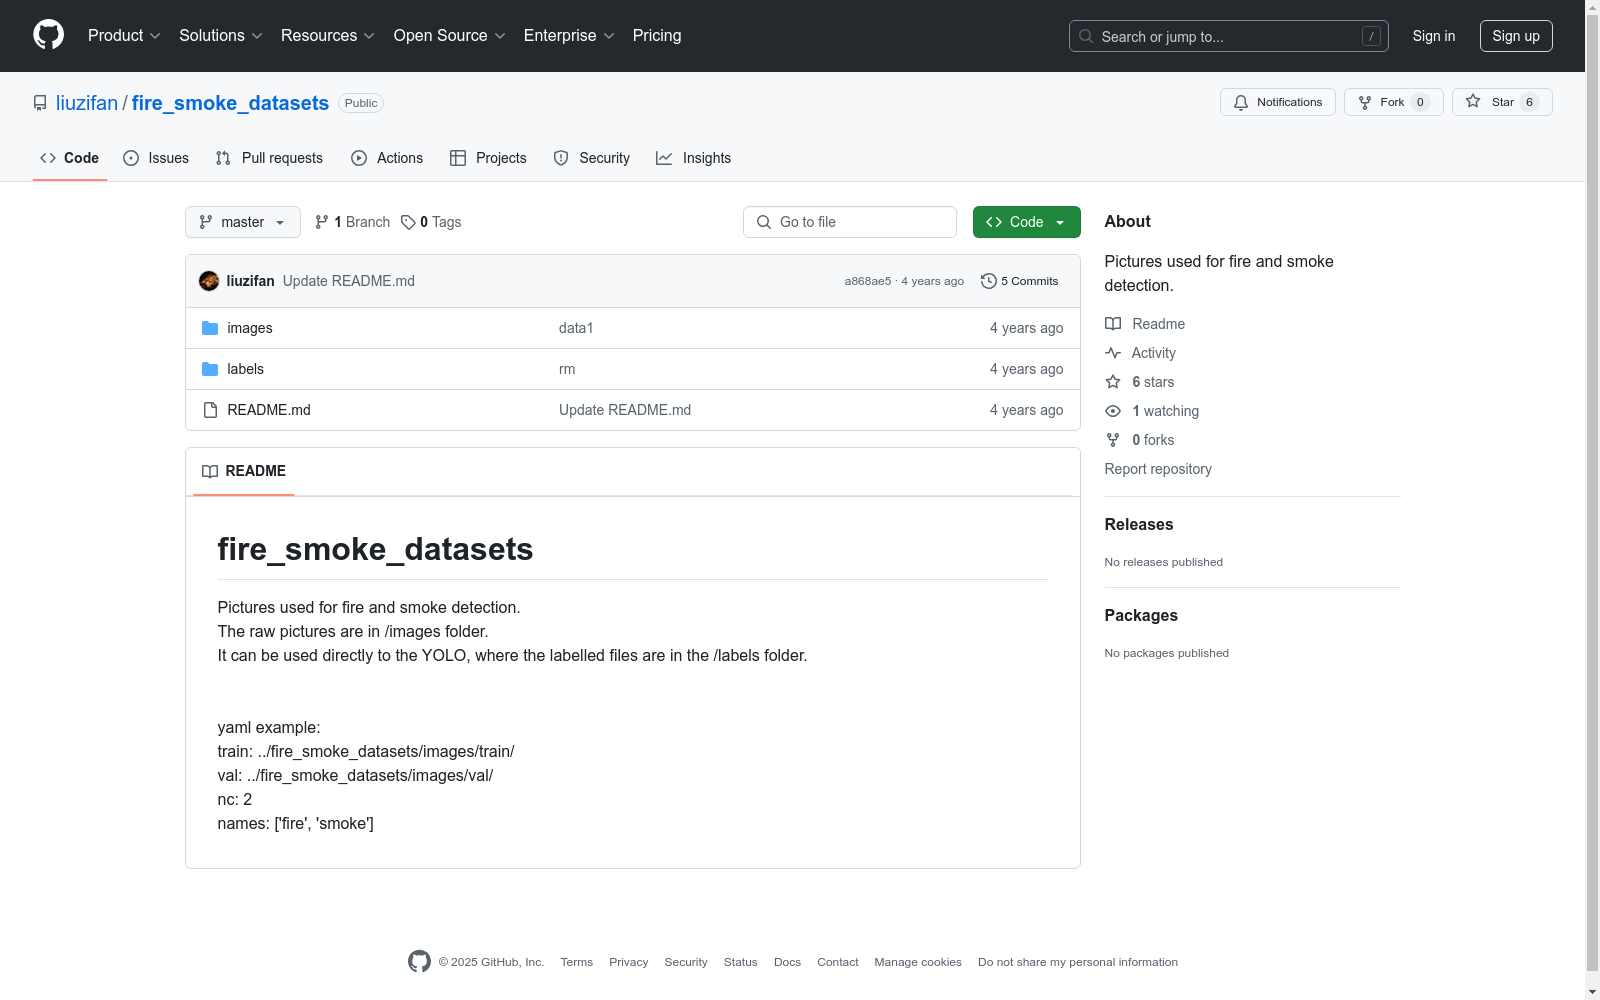Open the liuzifan commit author link
The width and height of the screenshot is (1600, 1000).
pyautogui.click(x=250, y=281)
